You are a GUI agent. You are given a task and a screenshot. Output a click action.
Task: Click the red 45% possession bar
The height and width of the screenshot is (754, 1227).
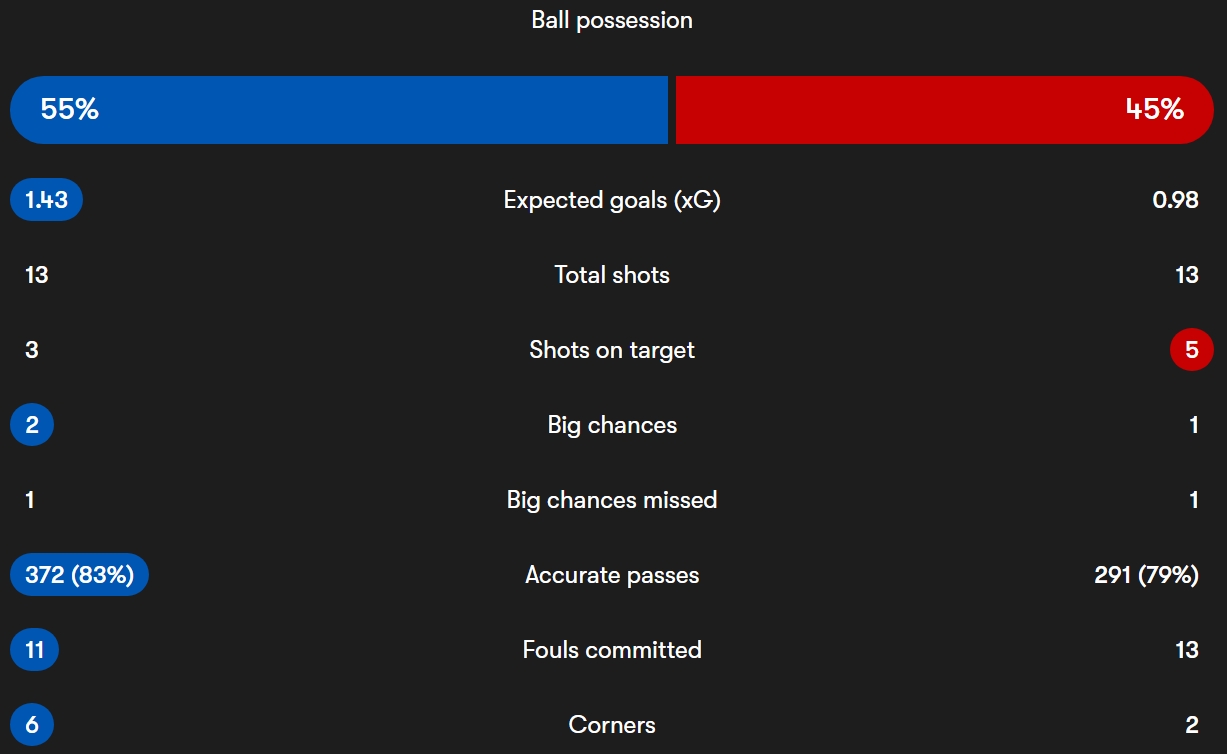pos(945,110)
